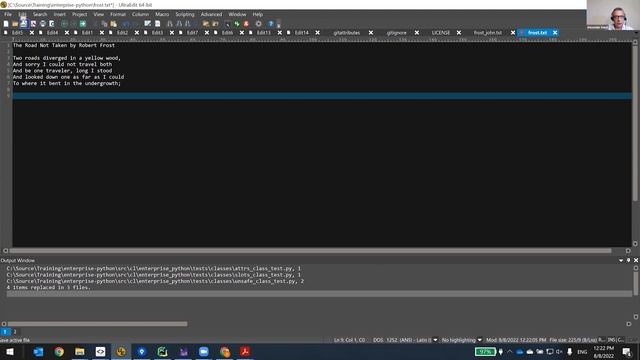Open the Advanced menu
640x360 pixels.
pyautogui.click(x=211, y=14)
